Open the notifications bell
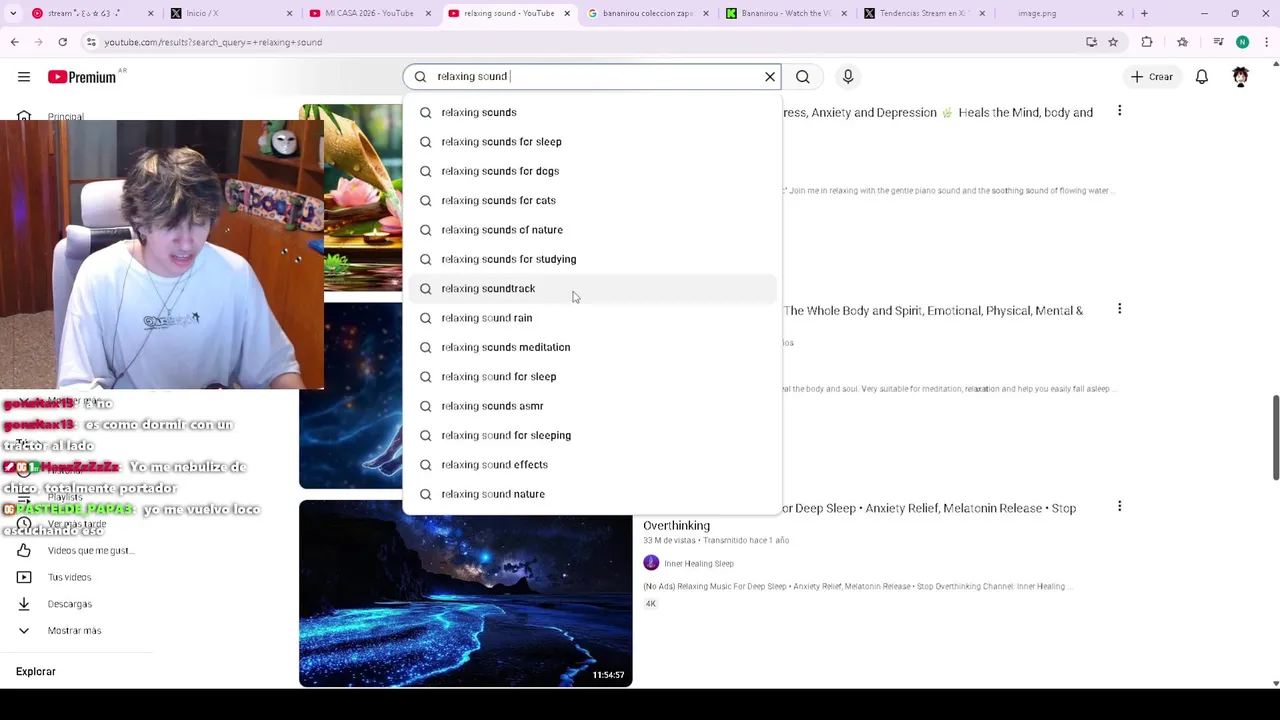 pos(1202,77)
